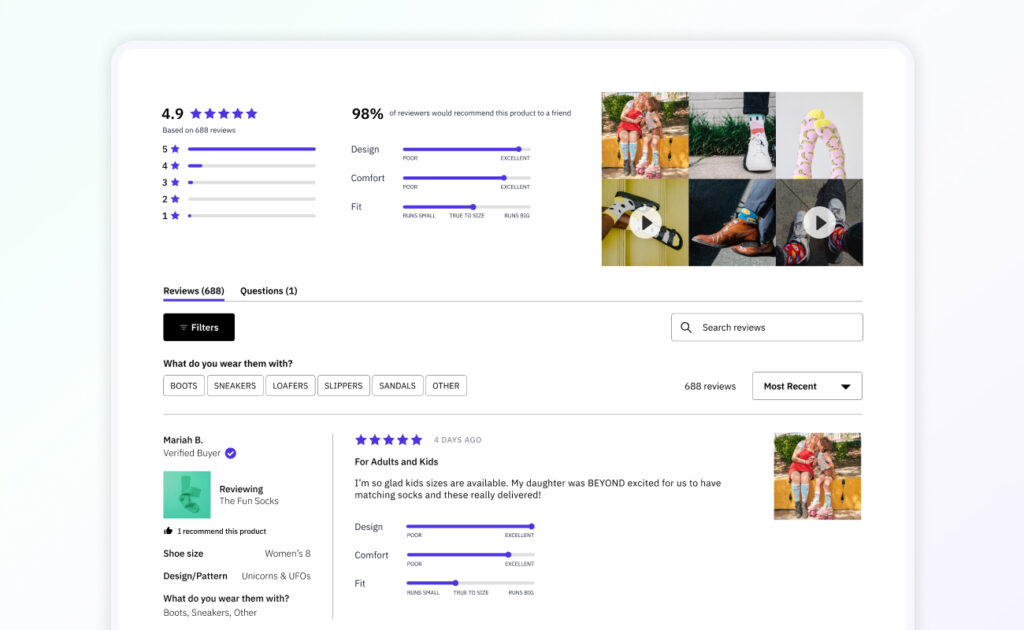Click the Comfort slider in Mariah's review
The image size is (1024, 630).
(x=470, y=555)
